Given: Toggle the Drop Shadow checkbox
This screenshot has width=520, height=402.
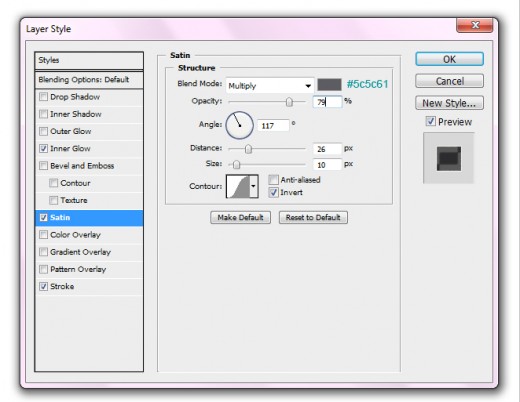Looking at the screenshot, I should coord(43,97).
